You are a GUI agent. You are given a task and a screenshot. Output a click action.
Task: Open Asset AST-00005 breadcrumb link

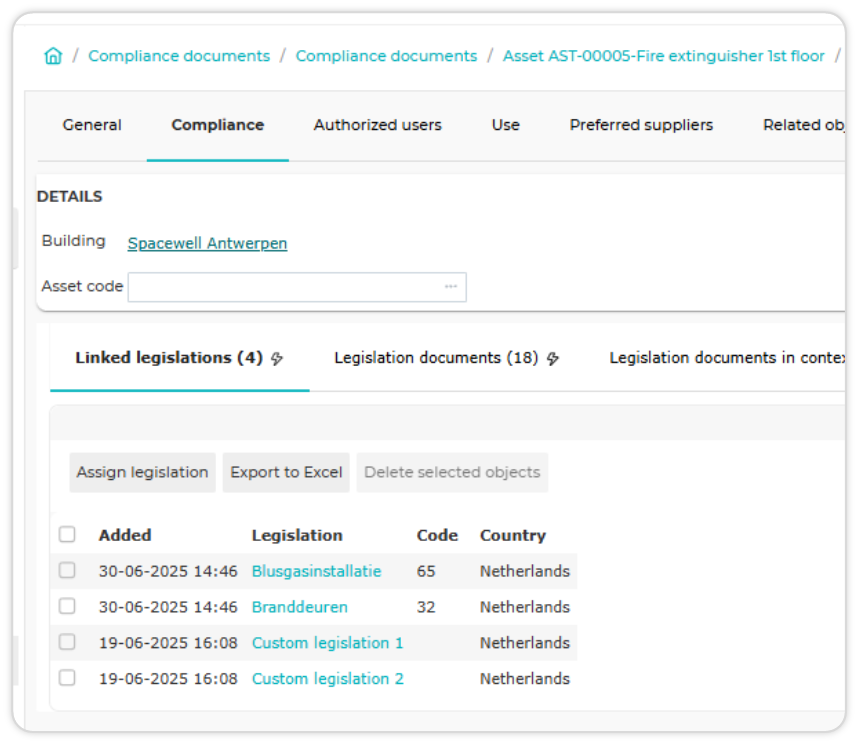click(x=664, y=56)
